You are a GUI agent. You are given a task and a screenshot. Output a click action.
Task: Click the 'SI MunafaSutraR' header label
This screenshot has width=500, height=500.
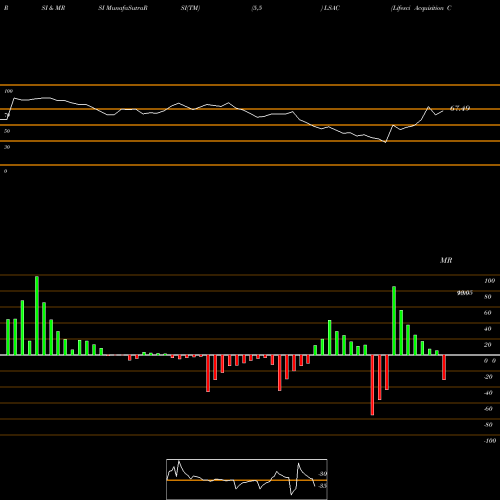pyautogui.click(x=123, y=8)
